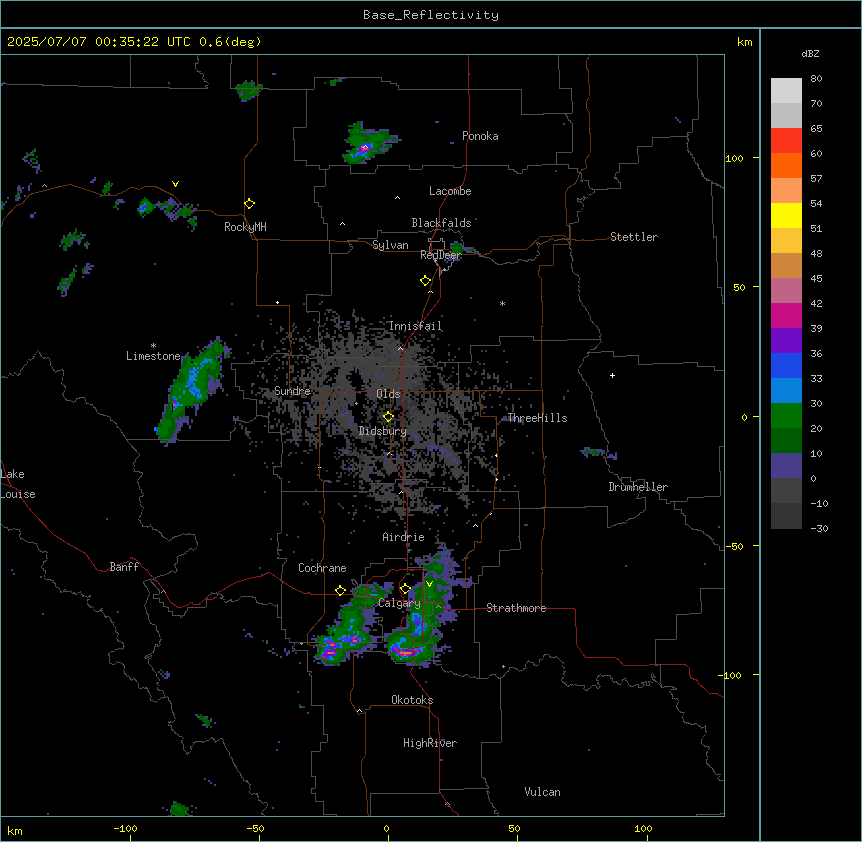Click the Lacombe city label
The width and height of the screenshot is (862, 842).
(450, 191)
